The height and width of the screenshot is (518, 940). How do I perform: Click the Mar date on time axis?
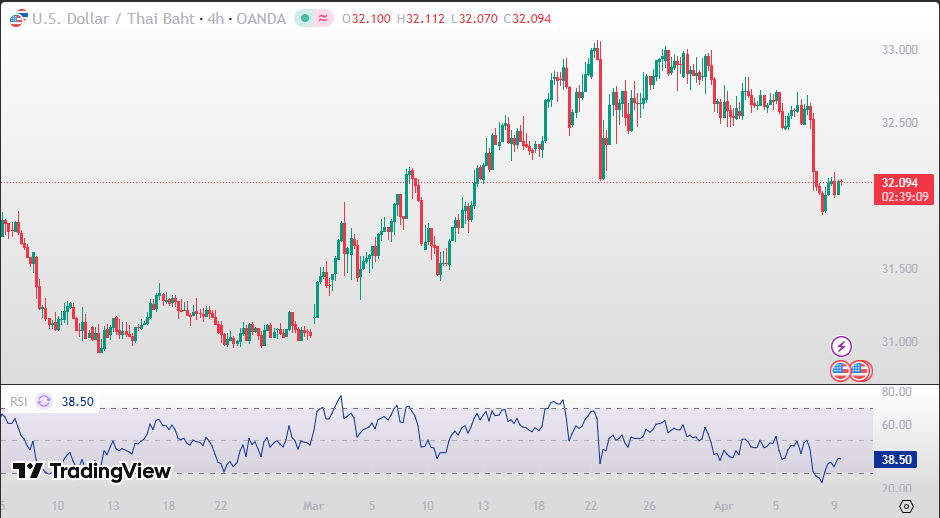click(314, 506)
